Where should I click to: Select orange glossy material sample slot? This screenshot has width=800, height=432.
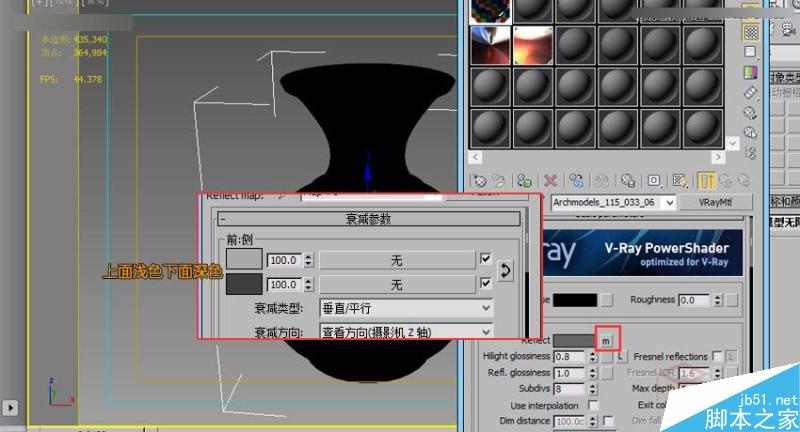533,45
